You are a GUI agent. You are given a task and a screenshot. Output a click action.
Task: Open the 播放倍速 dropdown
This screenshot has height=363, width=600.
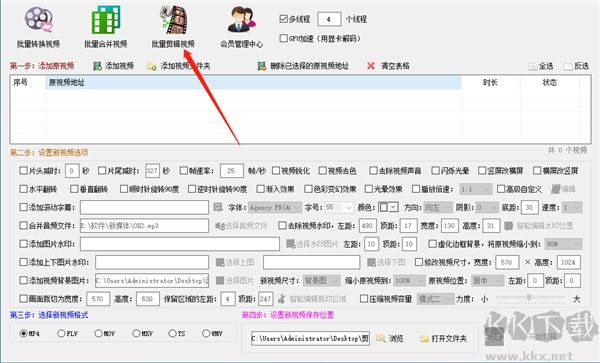(476, 189)
